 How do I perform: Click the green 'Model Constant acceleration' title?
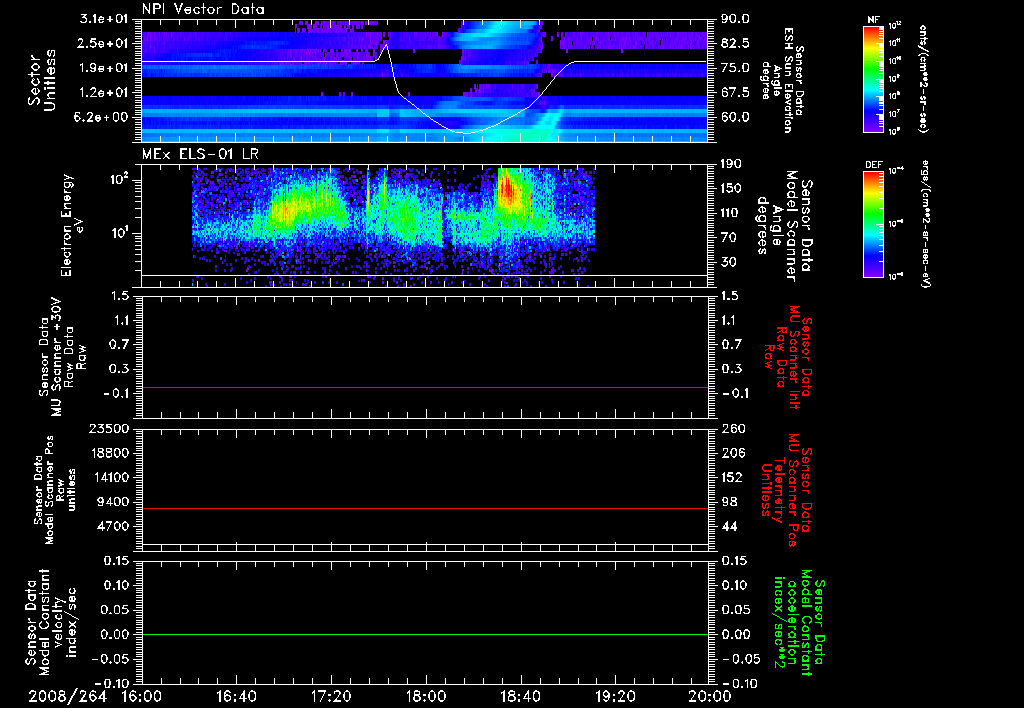pos(799,620)
